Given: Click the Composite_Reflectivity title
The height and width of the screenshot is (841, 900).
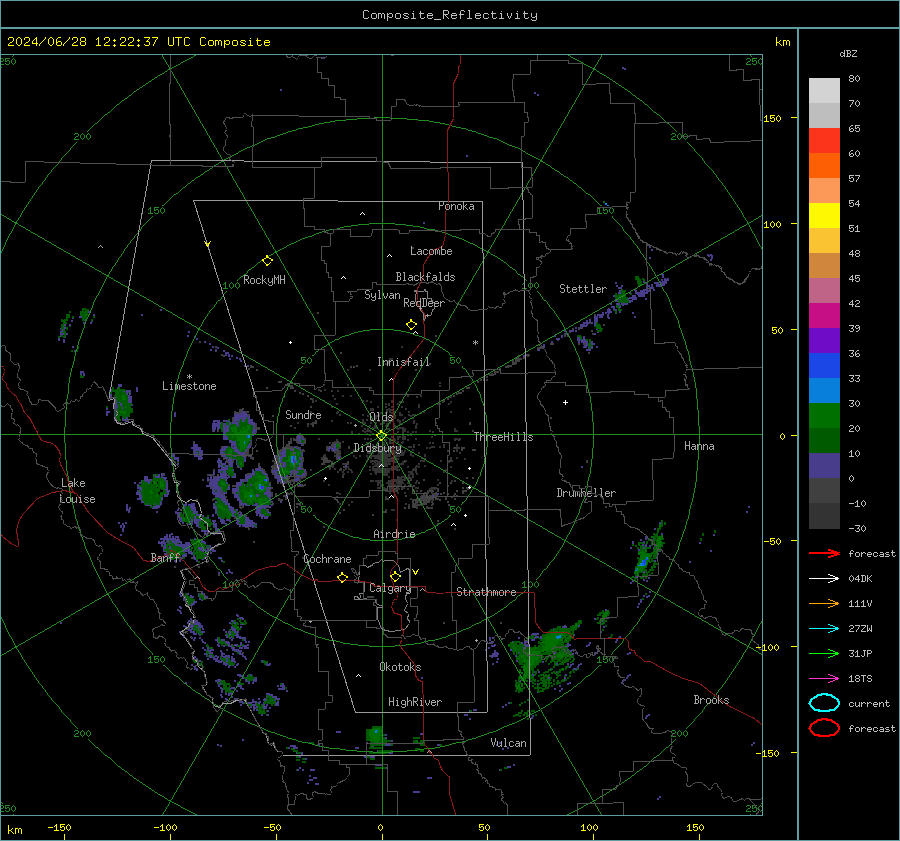Looking at the screenshot, I should pos(450,15).
